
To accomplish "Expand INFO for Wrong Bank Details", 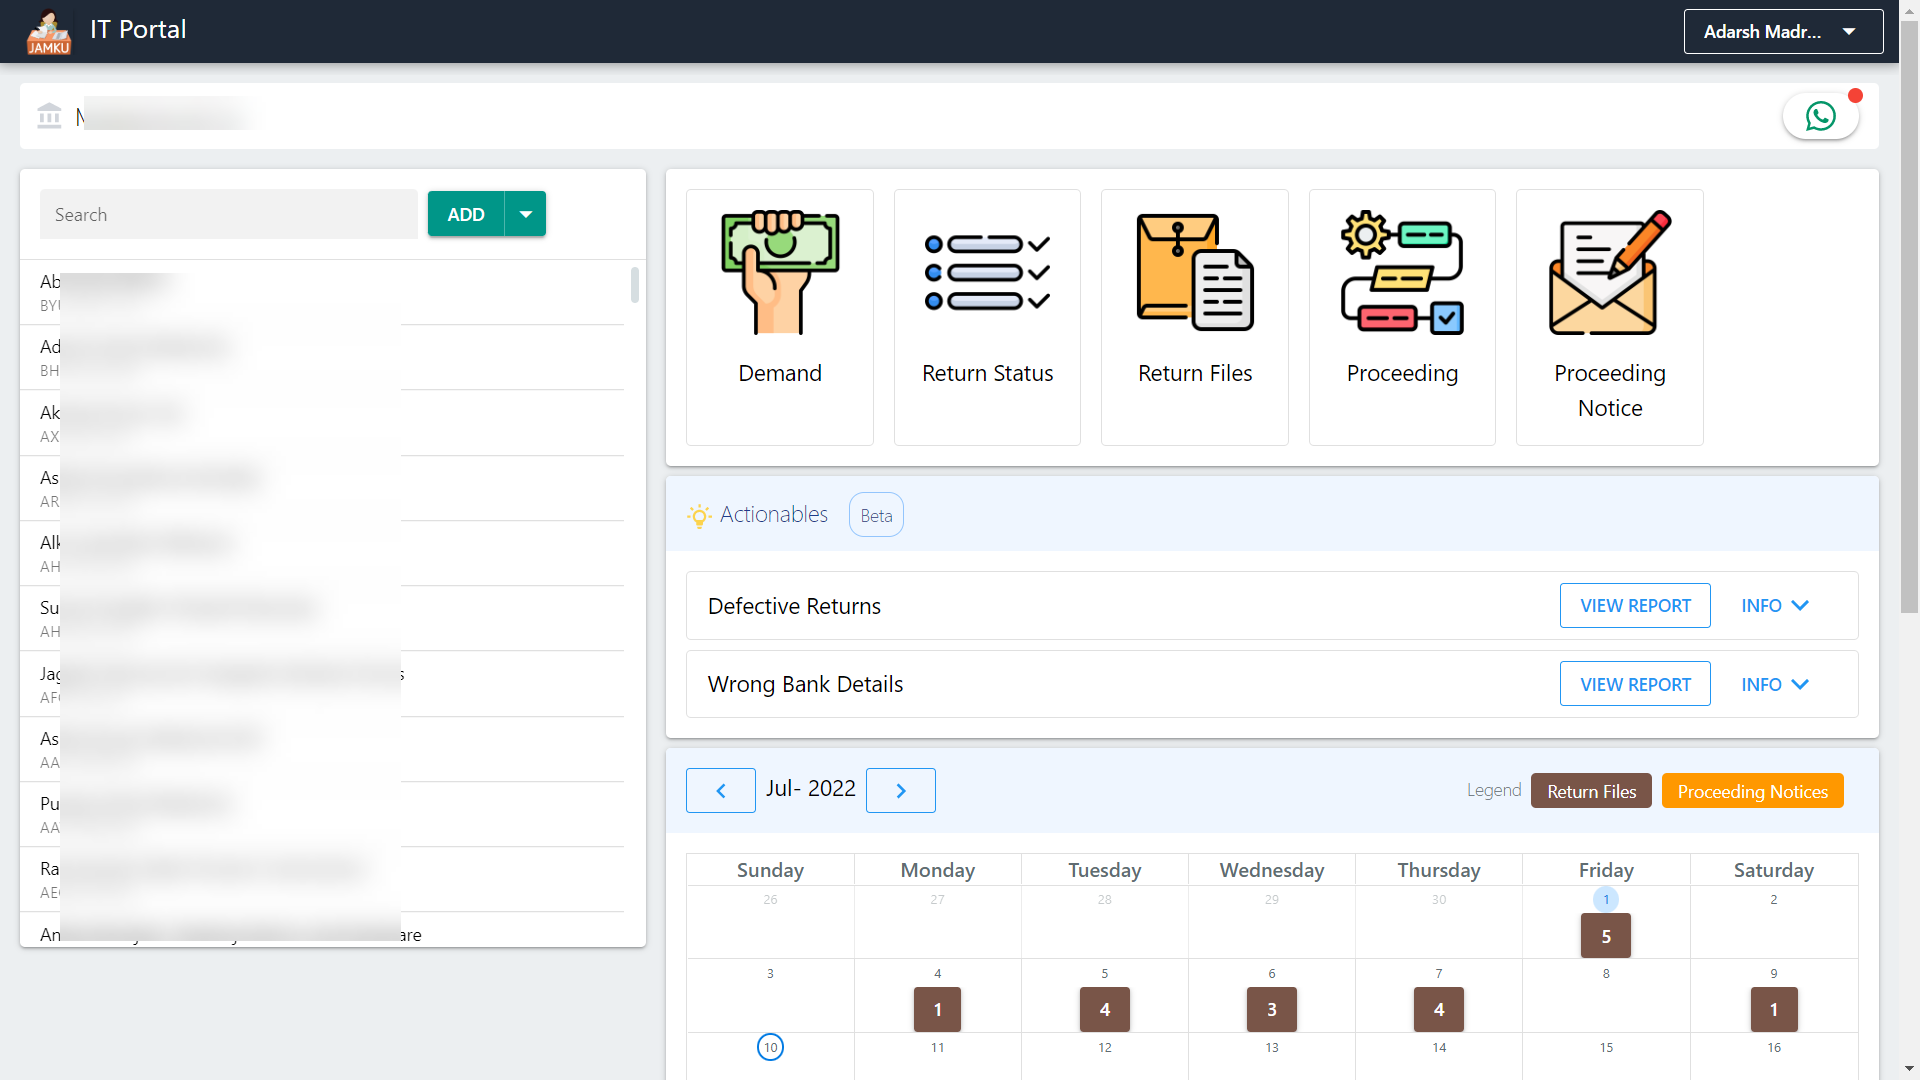I will pos(1774,685).
